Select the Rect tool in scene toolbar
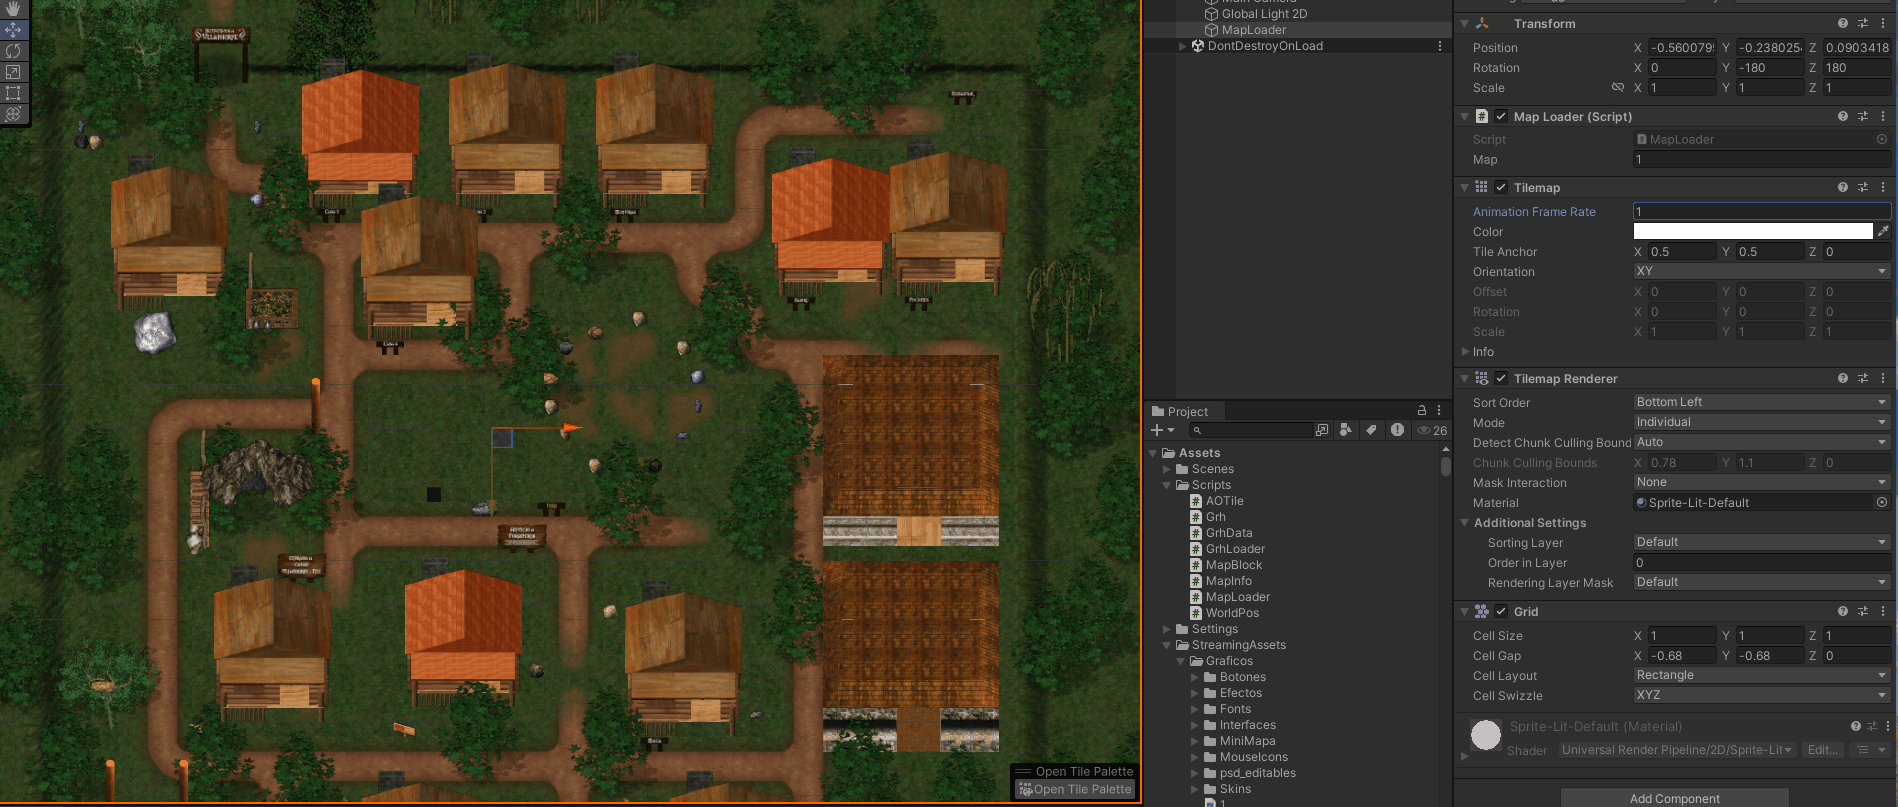The height and width of the screenshot is (807, 1898). (x=13, y=93)
